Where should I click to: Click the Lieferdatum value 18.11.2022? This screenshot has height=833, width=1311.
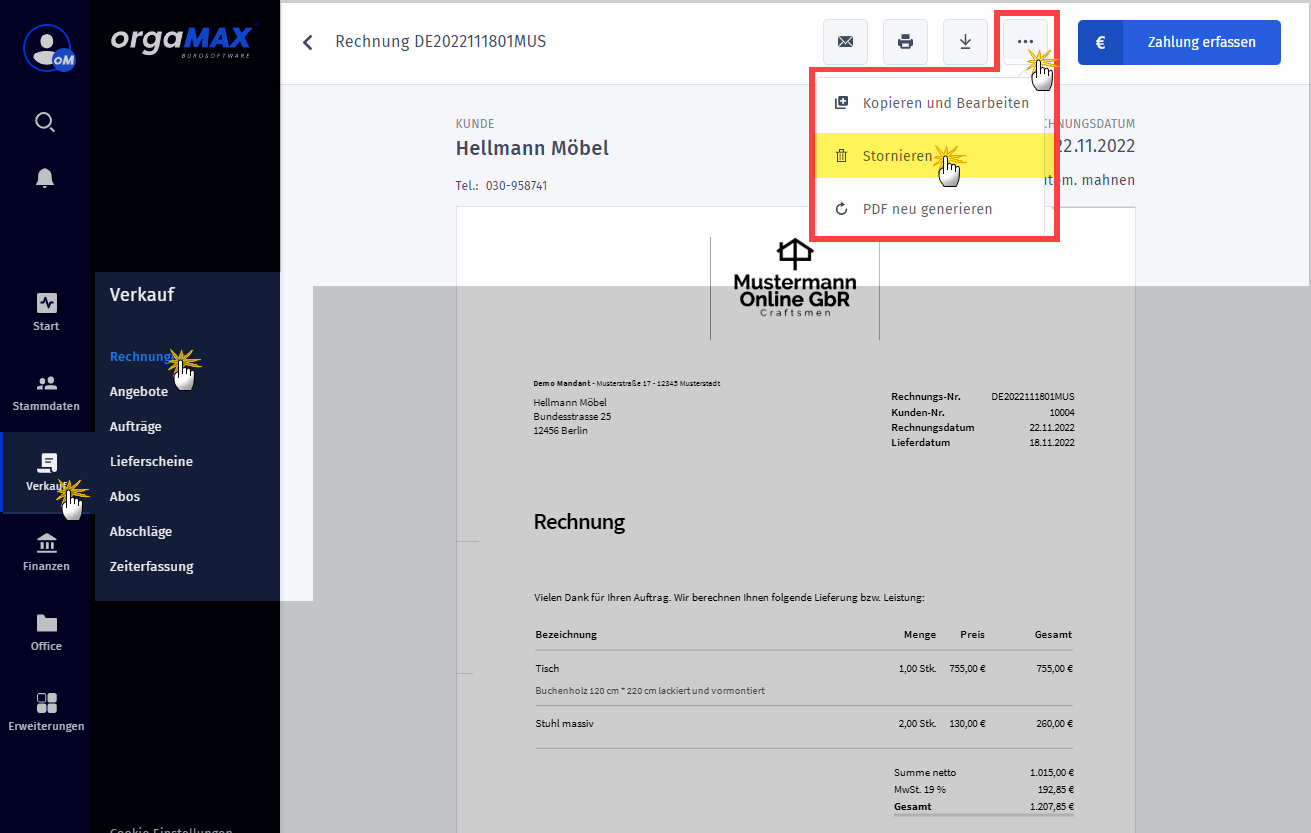click(1052, 442)
